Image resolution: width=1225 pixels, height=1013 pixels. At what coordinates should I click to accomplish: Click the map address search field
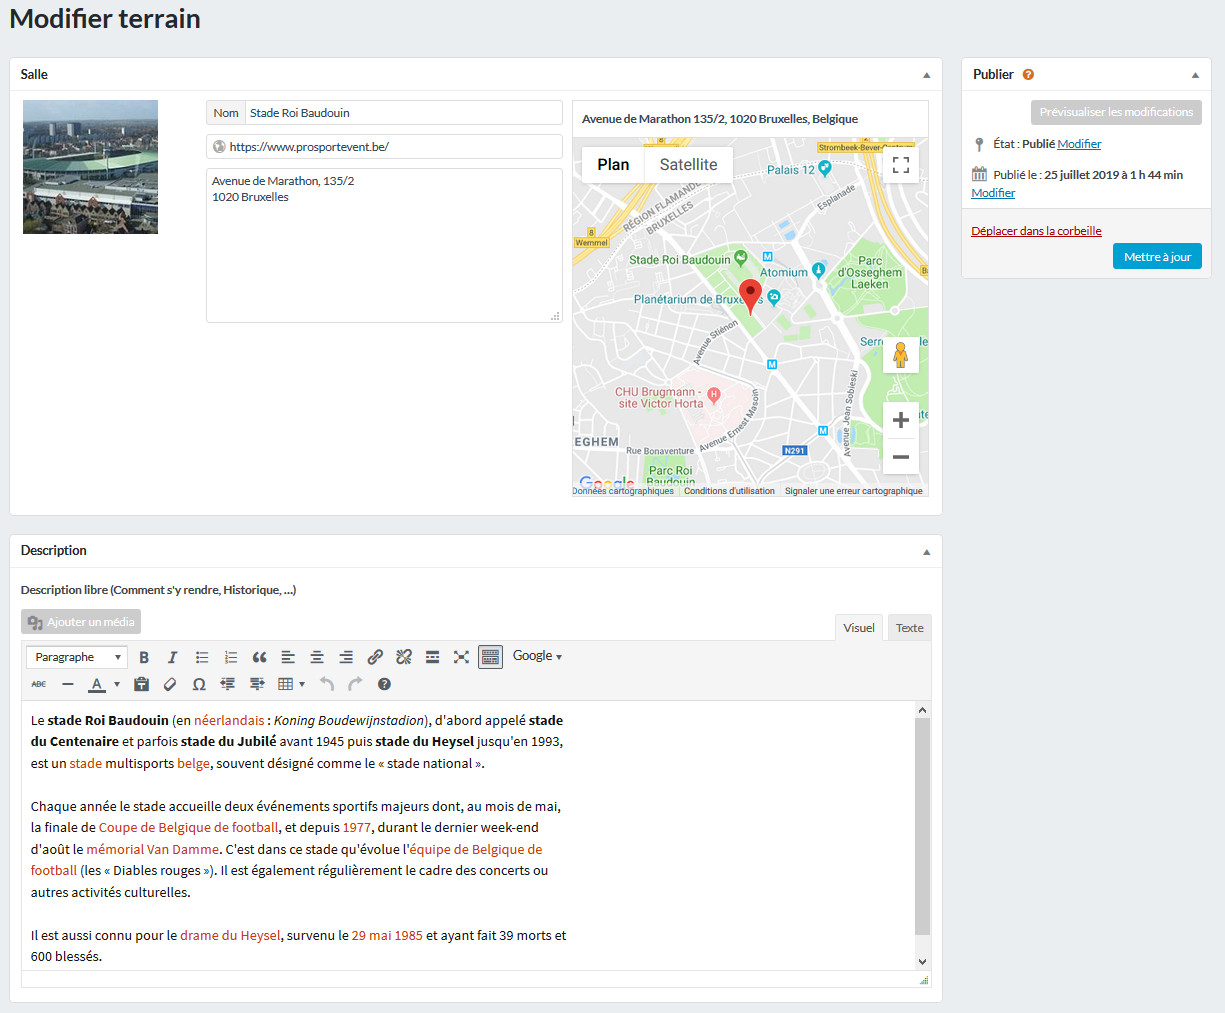750,119
